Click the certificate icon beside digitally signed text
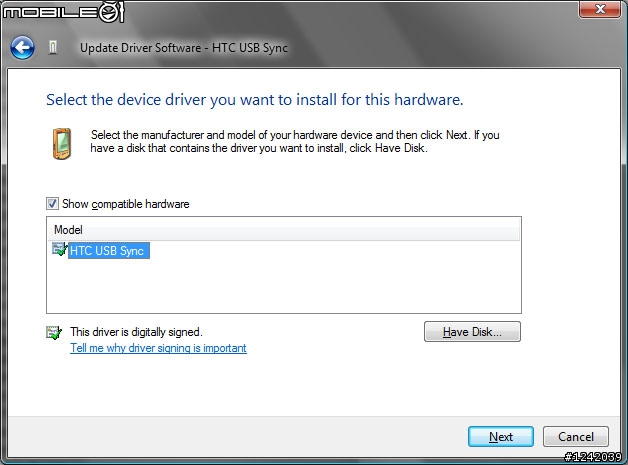This screenshot has height=465, width=628. 54,332
